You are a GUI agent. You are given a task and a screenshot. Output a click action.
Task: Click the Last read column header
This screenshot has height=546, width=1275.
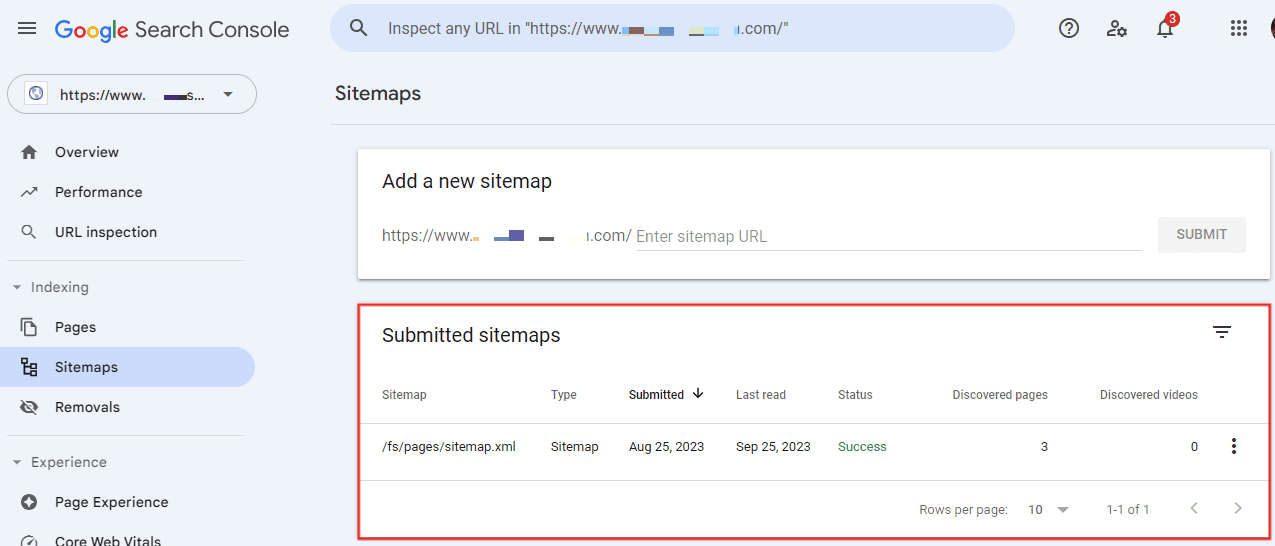(761, 395)
